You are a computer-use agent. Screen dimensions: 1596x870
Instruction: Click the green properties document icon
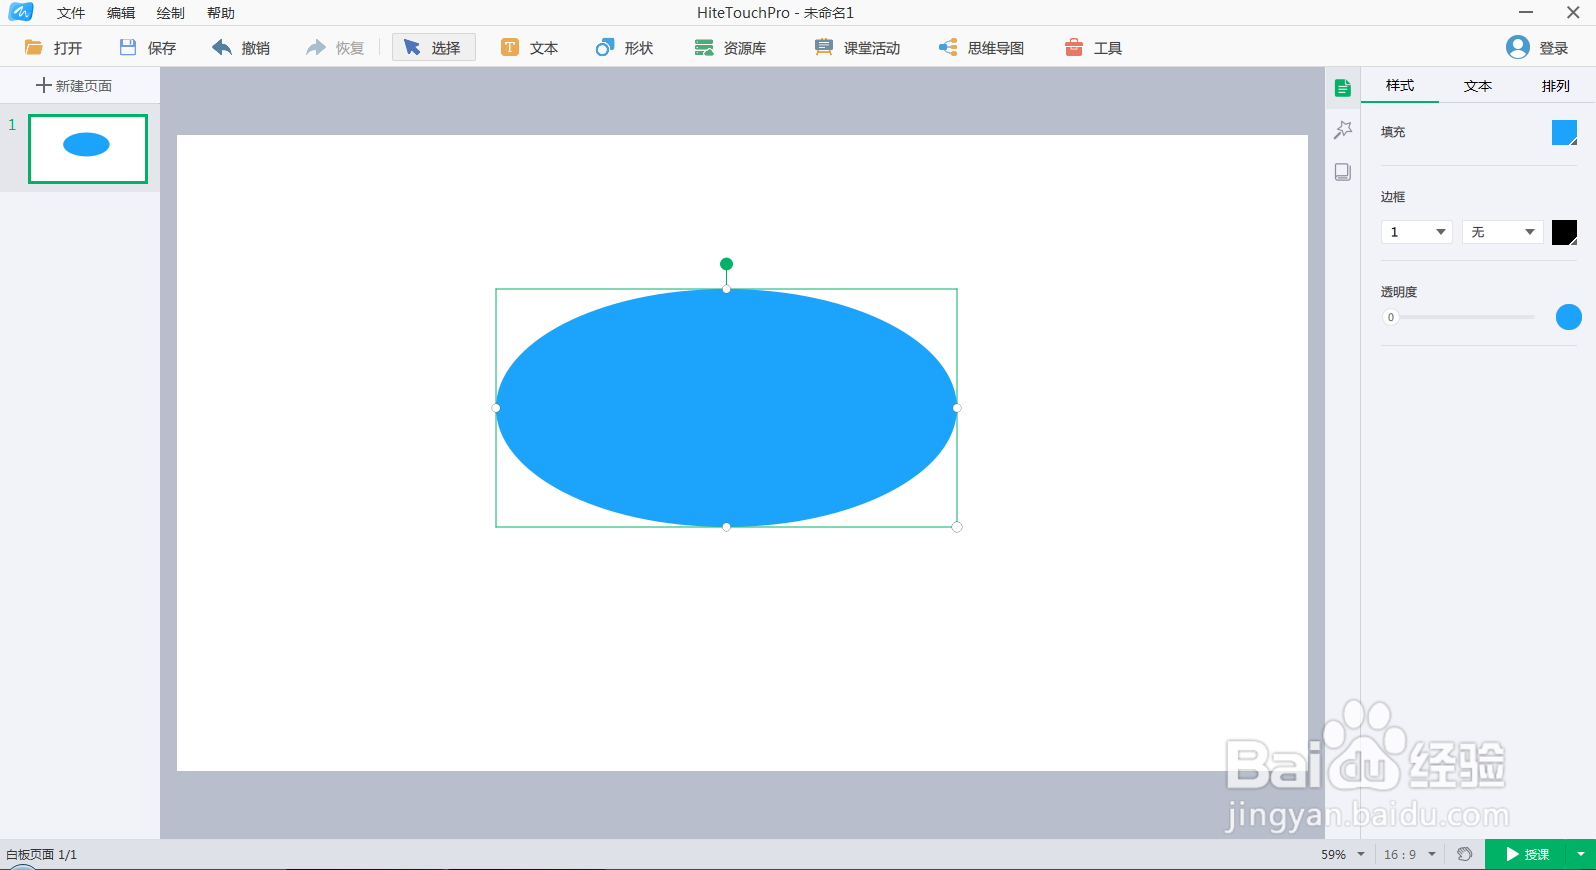point(1343,88)
